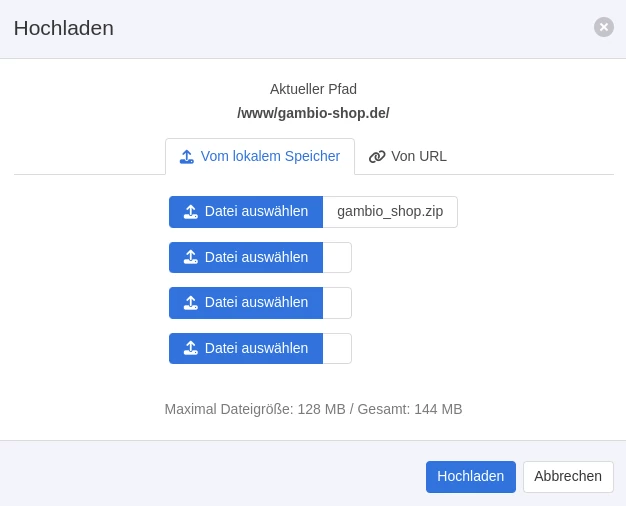
Task: Click the chain link icon beside Von URL
Action: tap(377, 157)
